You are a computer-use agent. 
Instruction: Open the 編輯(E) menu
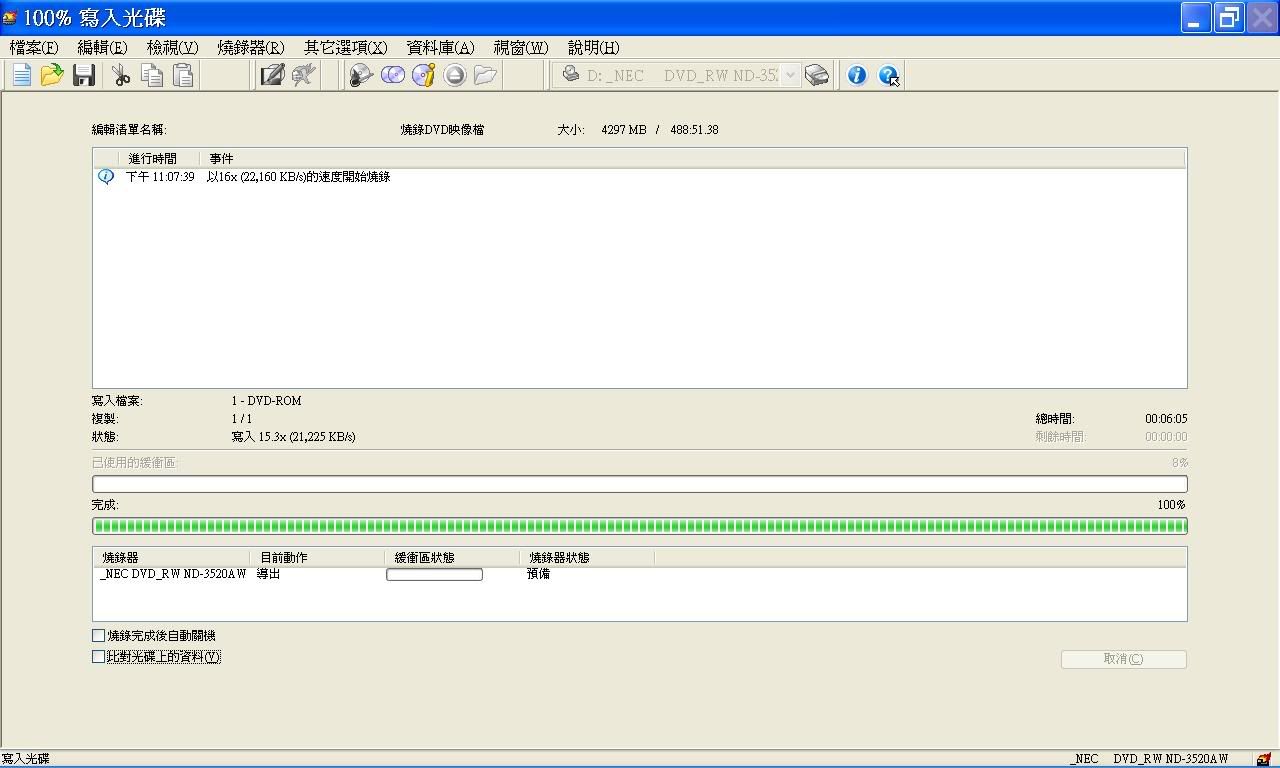pos(102,47)
